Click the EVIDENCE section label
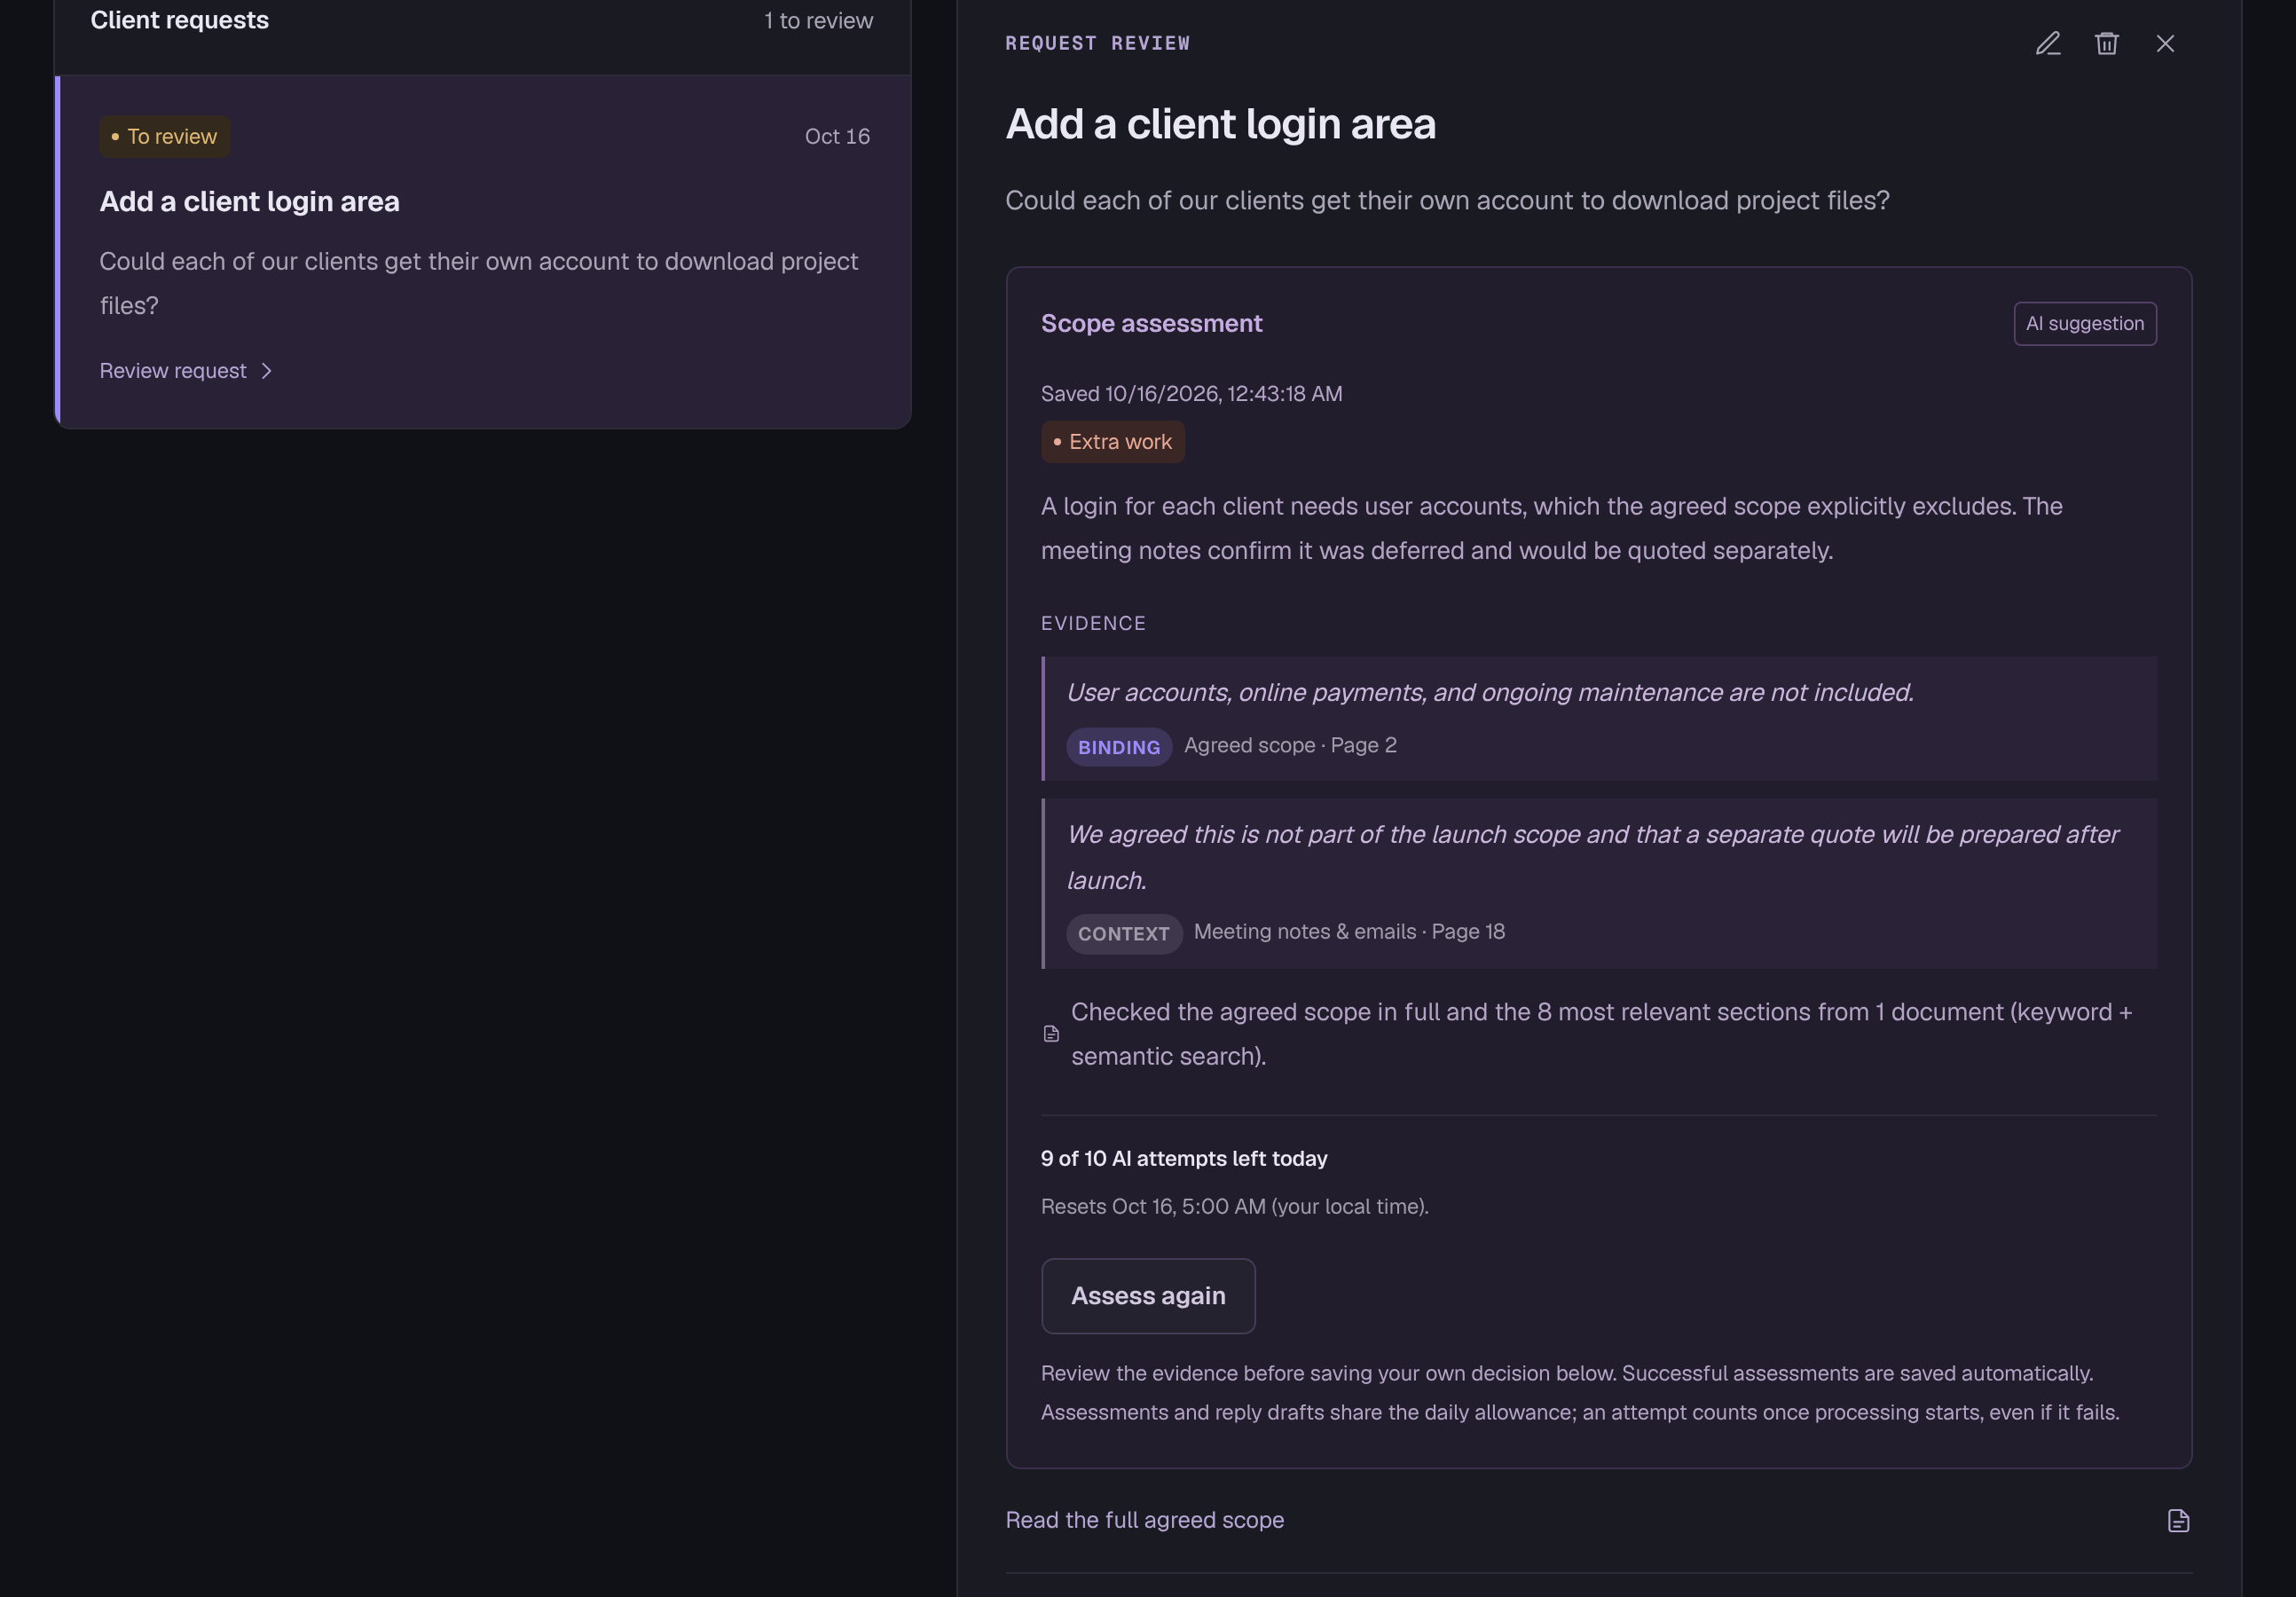The width and height of the screenshot is (2296, 1597). click(1094, 624)
